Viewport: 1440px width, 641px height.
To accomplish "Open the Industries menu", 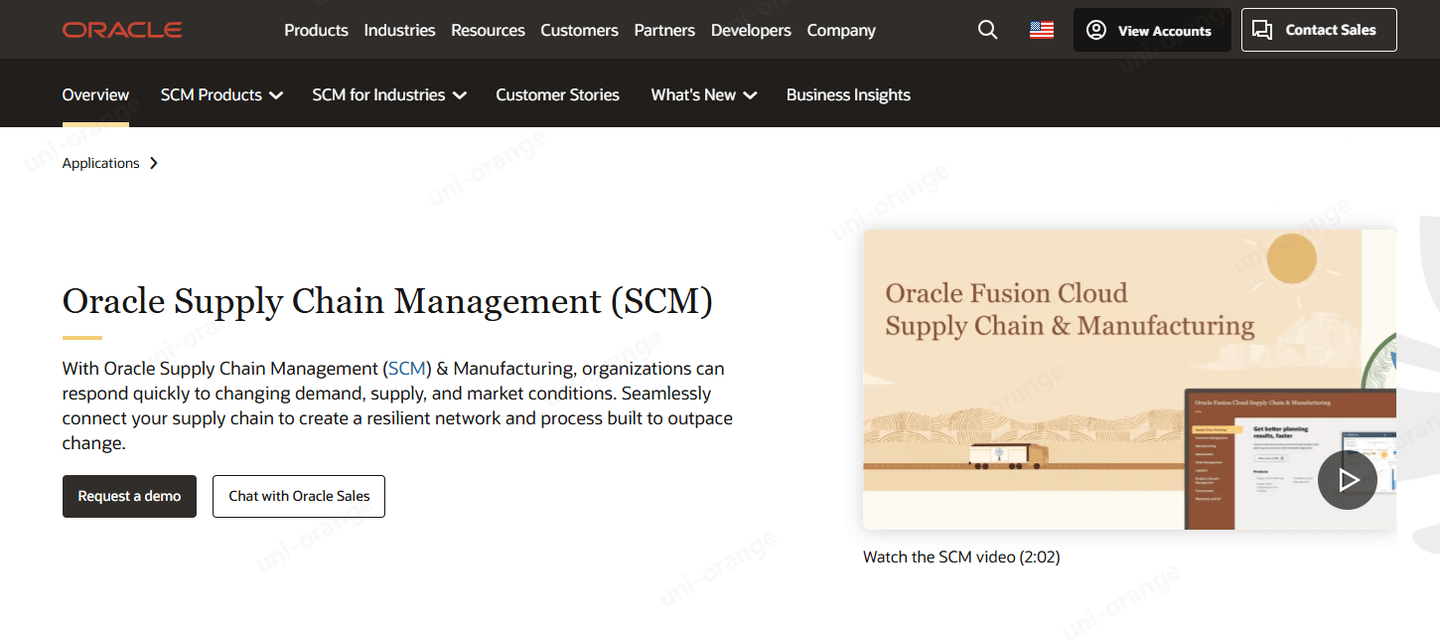I will pos(399,30).
